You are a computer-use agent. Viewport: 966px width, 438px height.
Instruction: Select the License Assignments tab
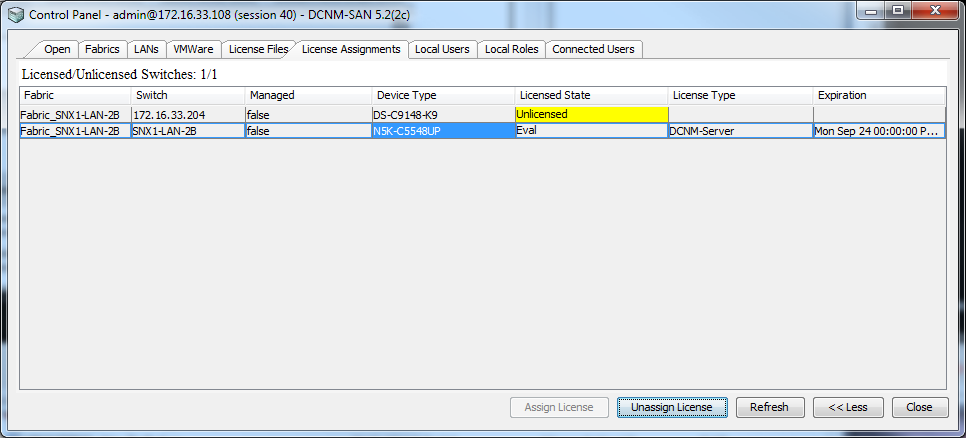coord(351,49)
